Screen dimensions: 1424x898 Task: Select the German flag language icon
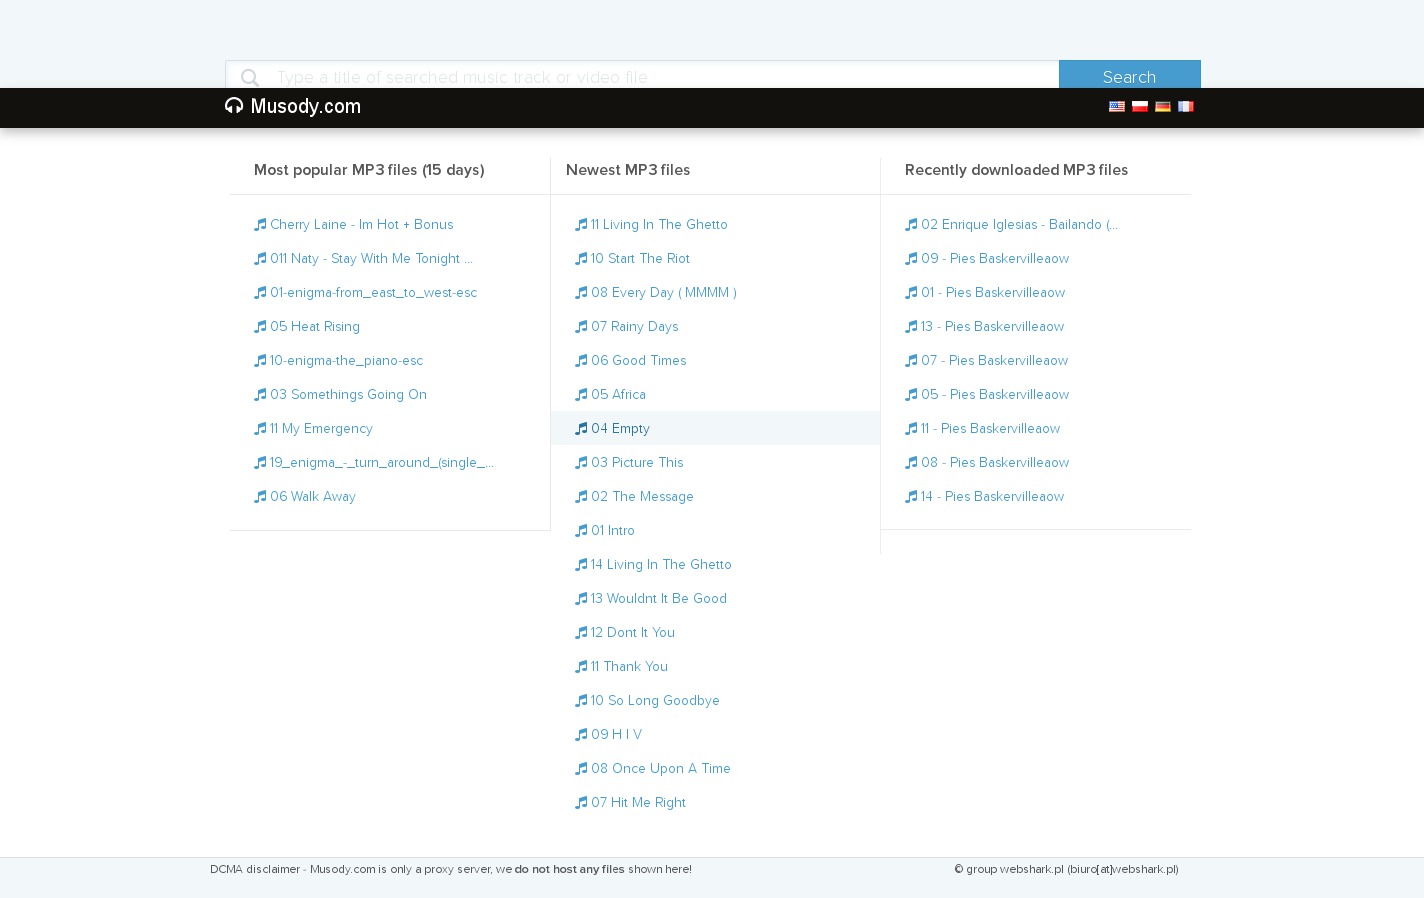(x=1162, y=107)
